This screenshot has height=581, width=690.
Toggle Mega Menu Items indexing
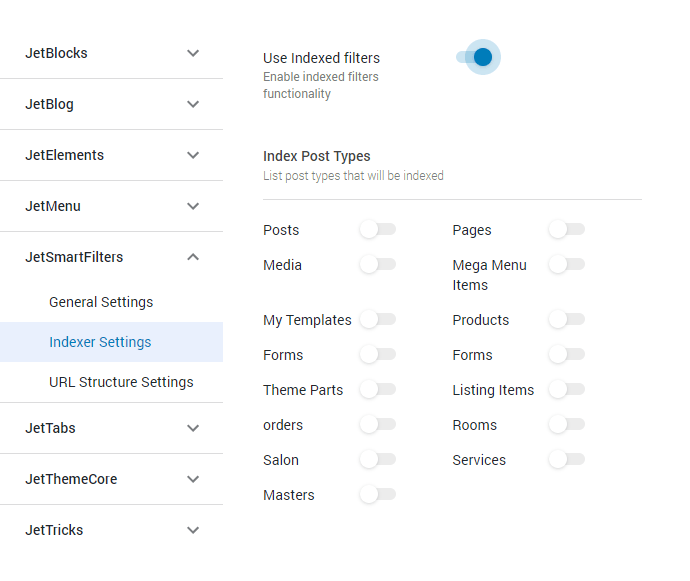[567, 265]
